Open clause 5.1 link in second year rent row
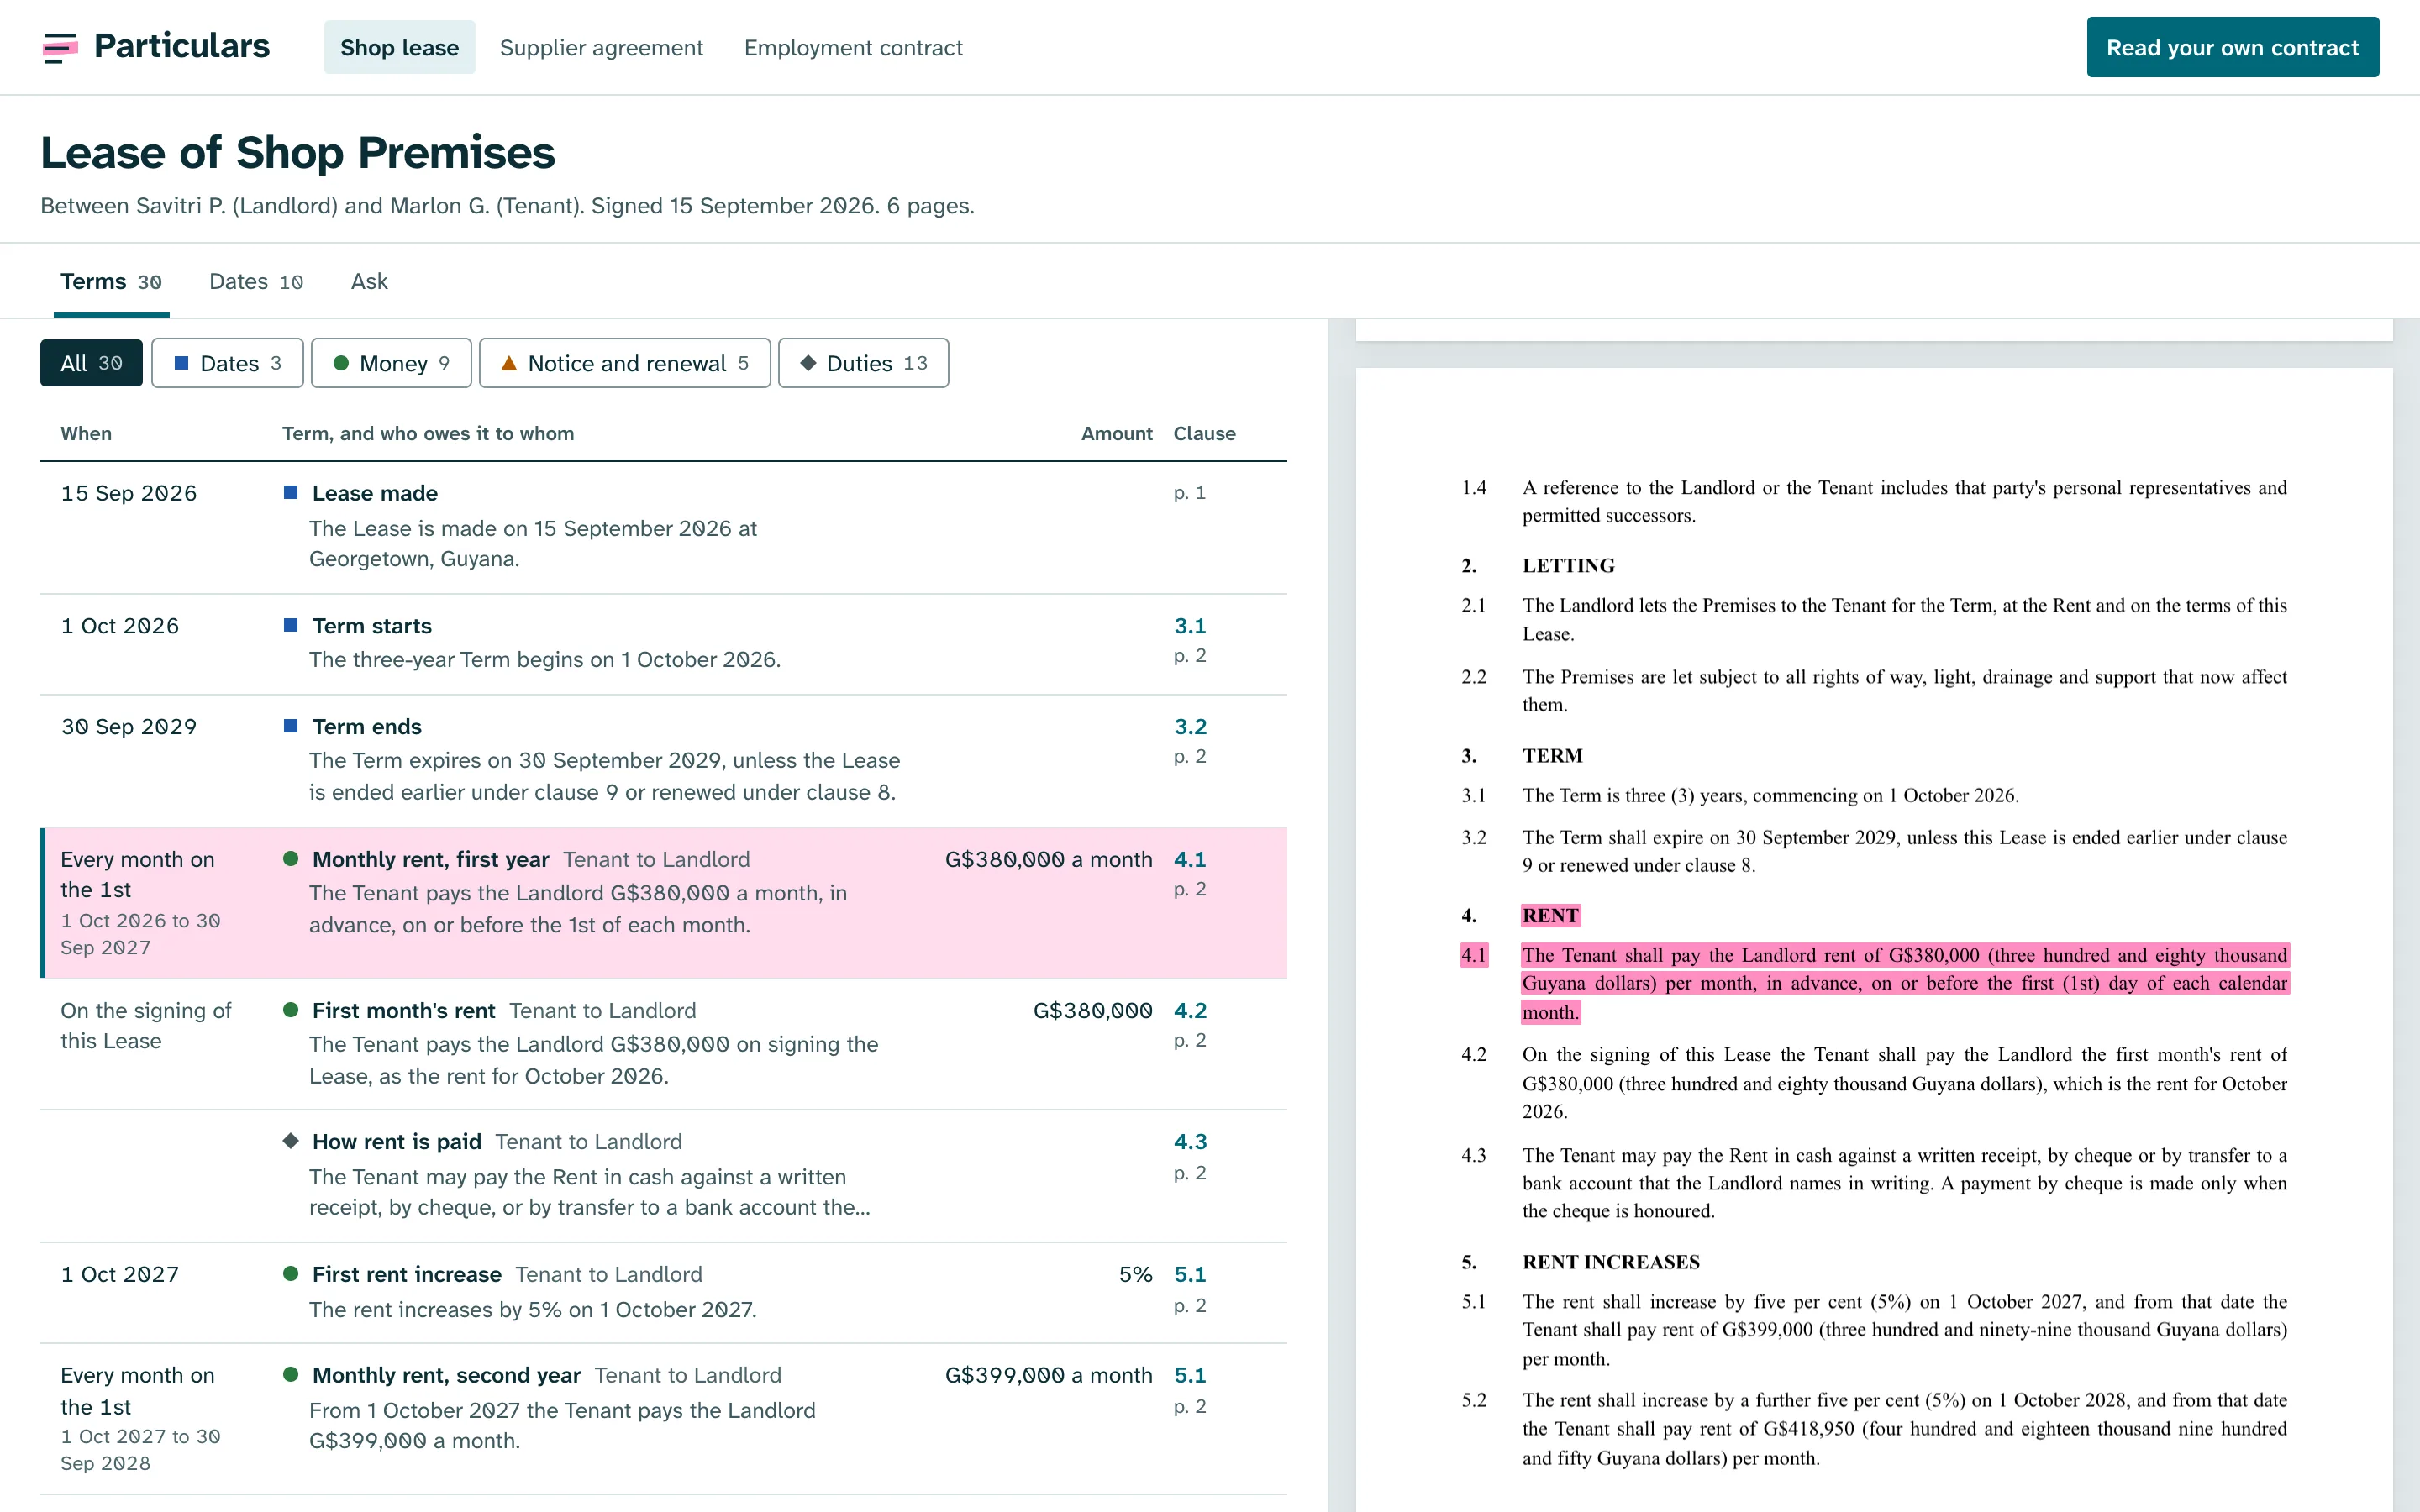 (x=1190, y=1376)
